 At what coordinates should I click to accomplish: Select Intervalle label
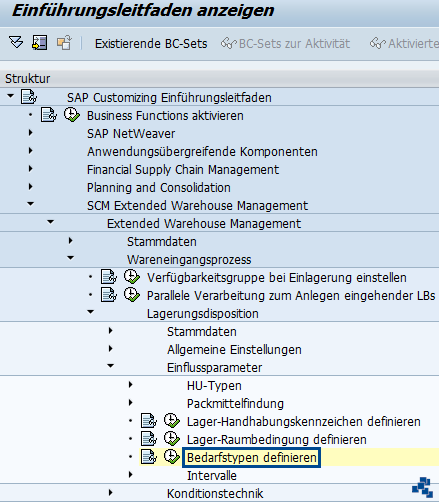point(212,476)
